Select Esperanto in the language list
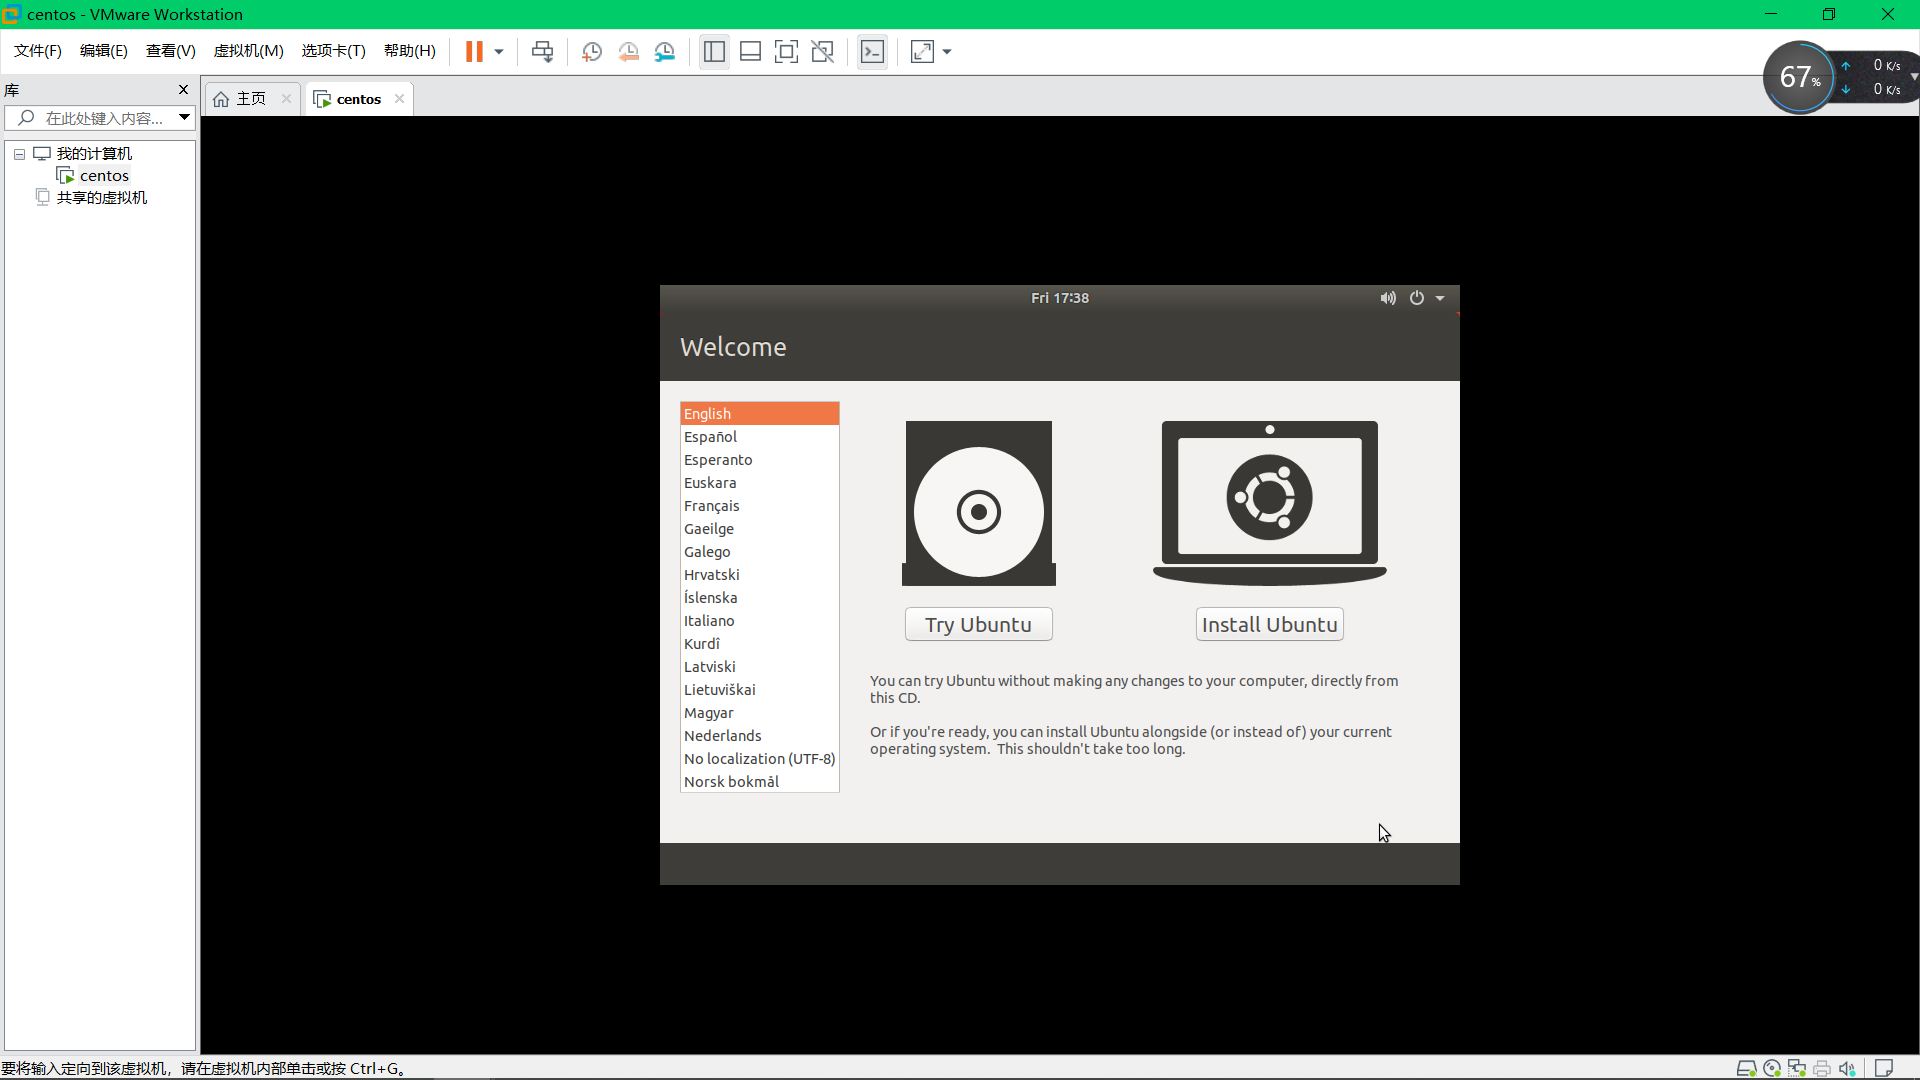1920x1080 pixels. click(x=759, y=460)
